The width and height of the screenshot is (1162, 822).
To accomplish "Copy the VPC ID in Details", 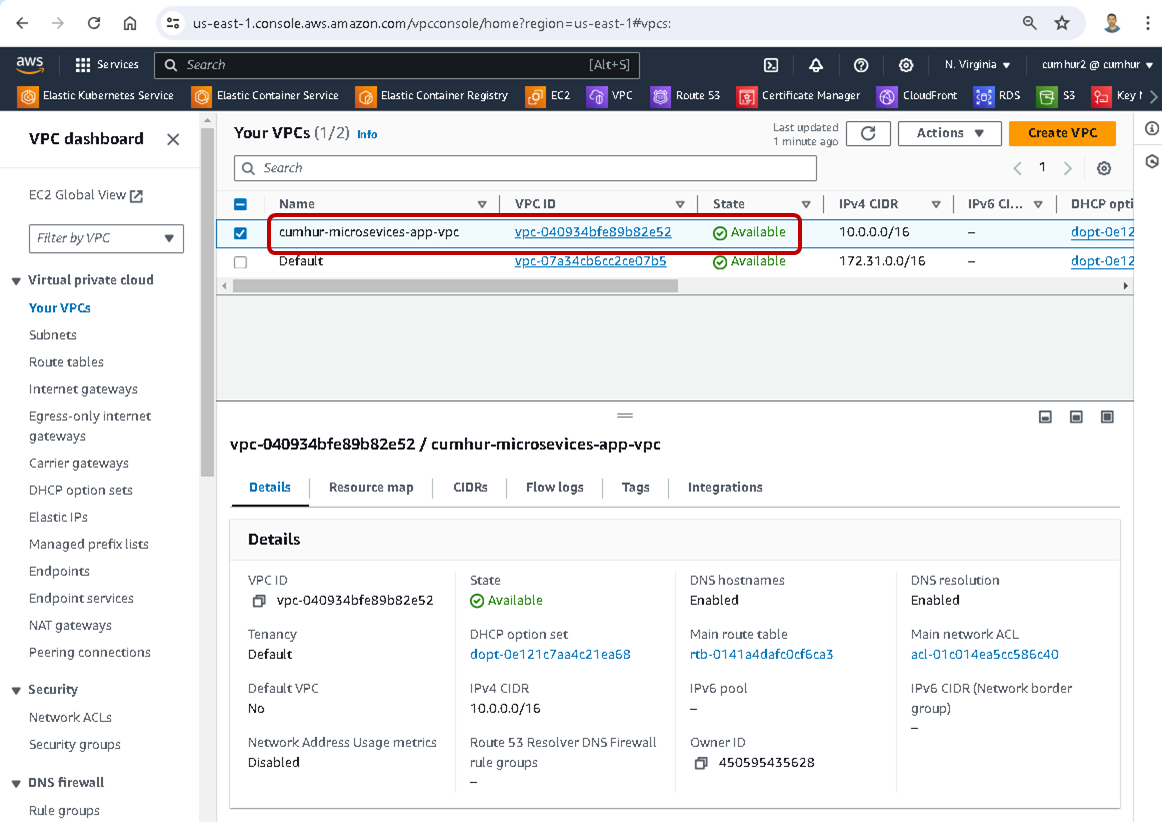I will click(259, 601).
